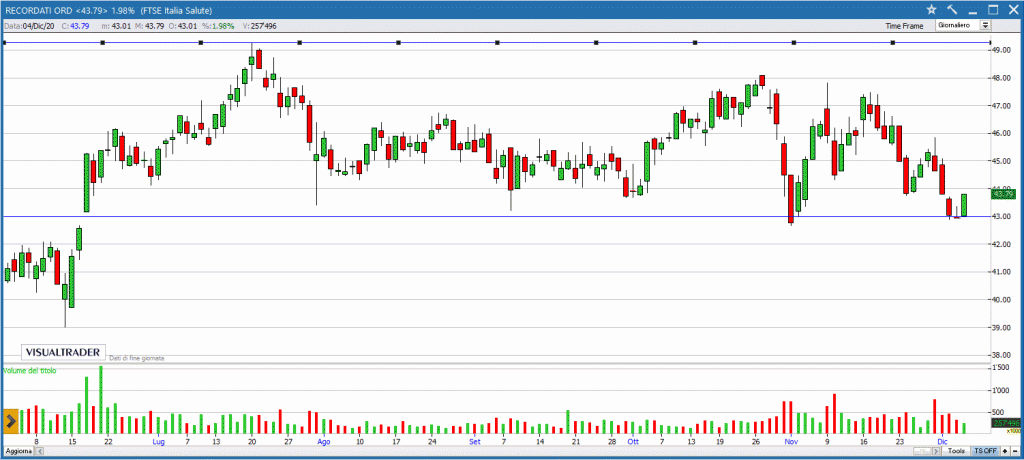The image size is (1024, 460).
Task: Zoom in chart with plus button
Action: click(x=1005, y=451)
